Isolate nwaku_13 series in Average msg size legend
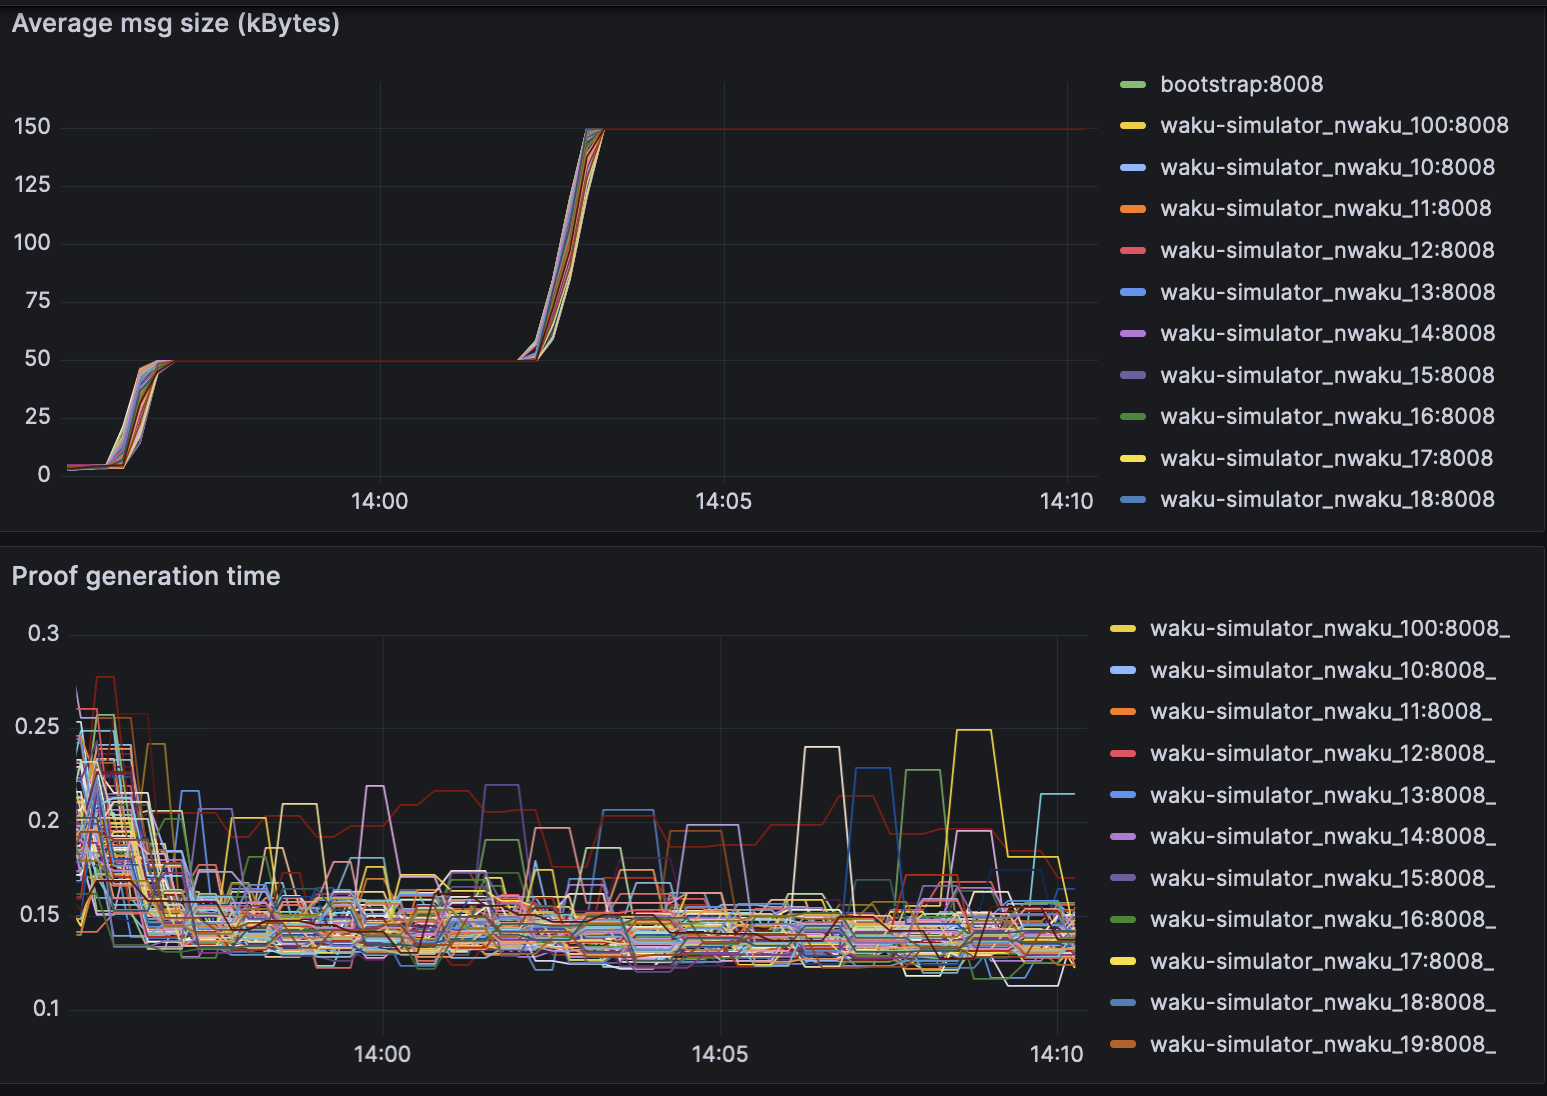This screenshot has width=1547, height=1096. tap(1327, 292)
